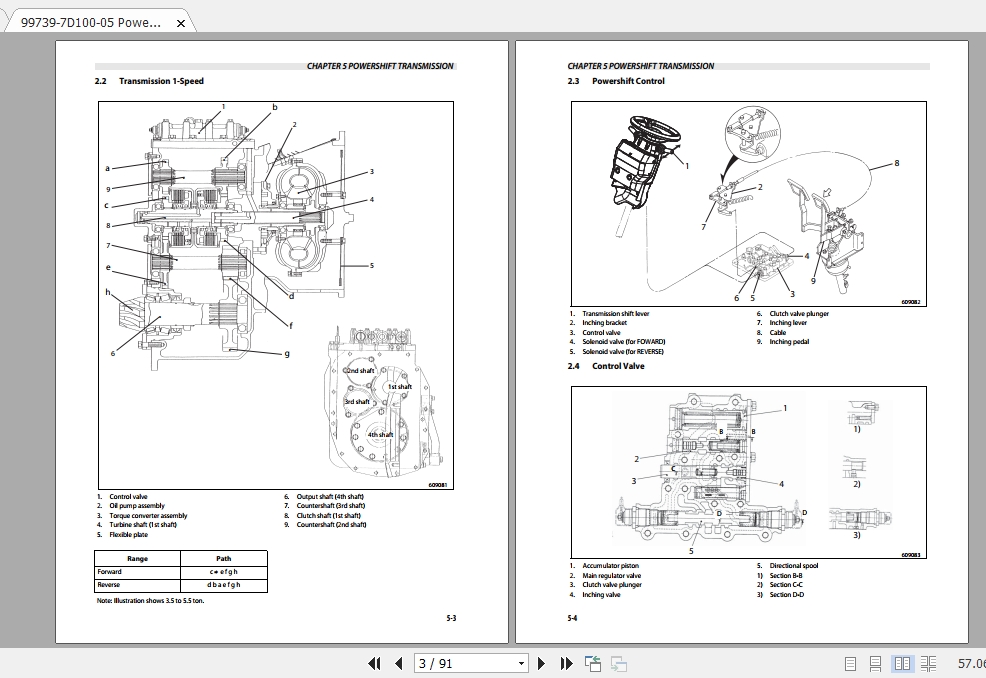Click the Forward row in the Range table
Image resolution: width=986 pixels, height=678 pixels.
click(180, 572)
